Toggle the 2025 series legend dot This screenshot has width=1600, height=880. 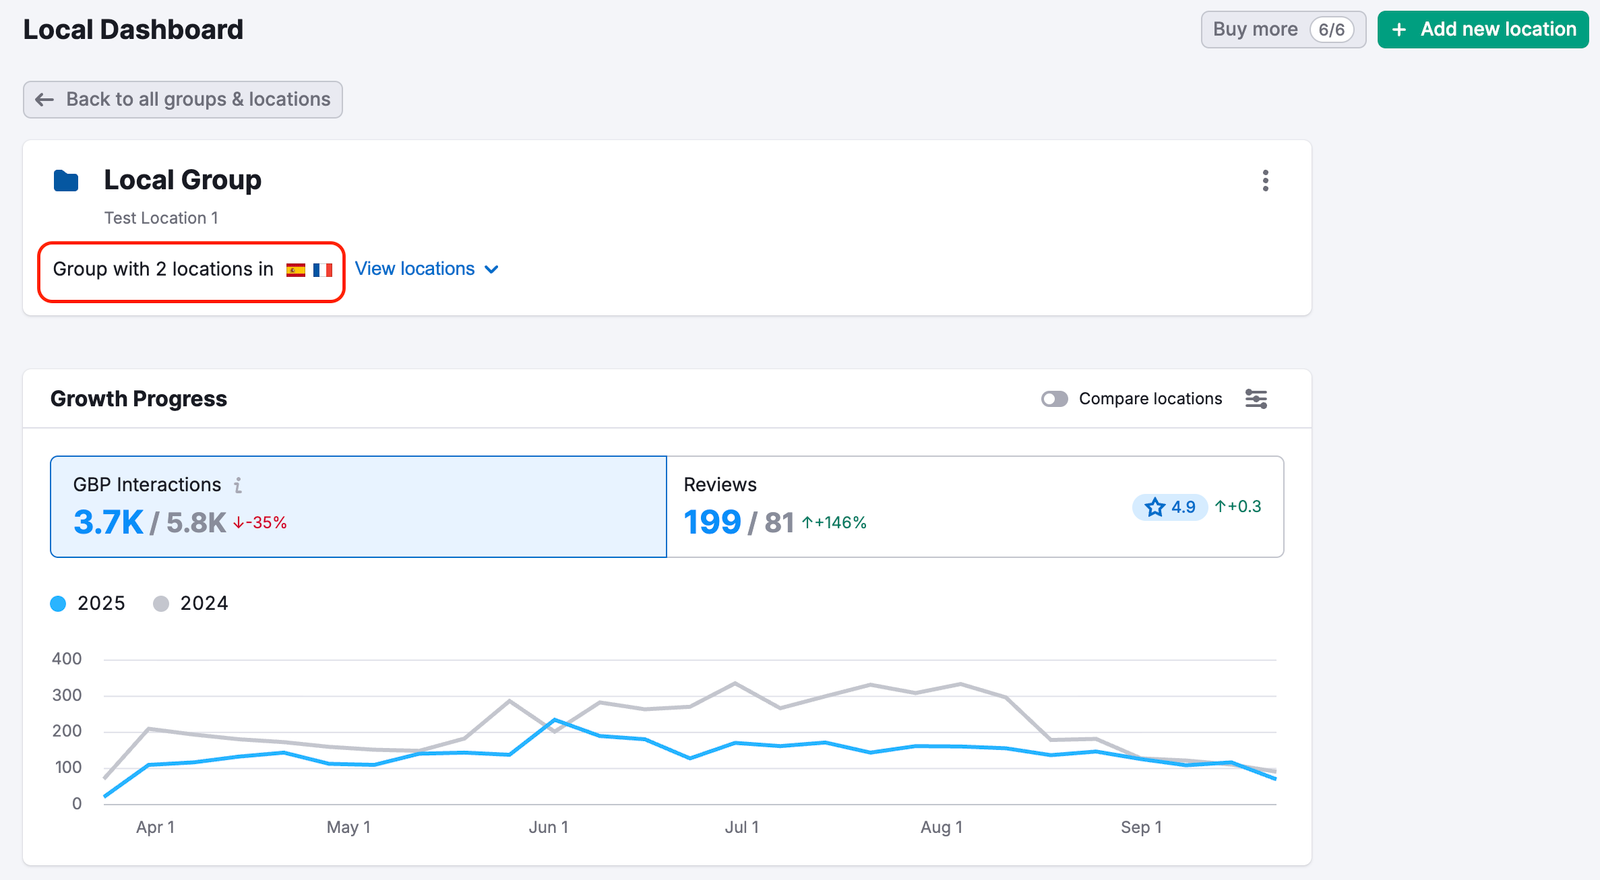pyautogui.click(x=58, y=604)
